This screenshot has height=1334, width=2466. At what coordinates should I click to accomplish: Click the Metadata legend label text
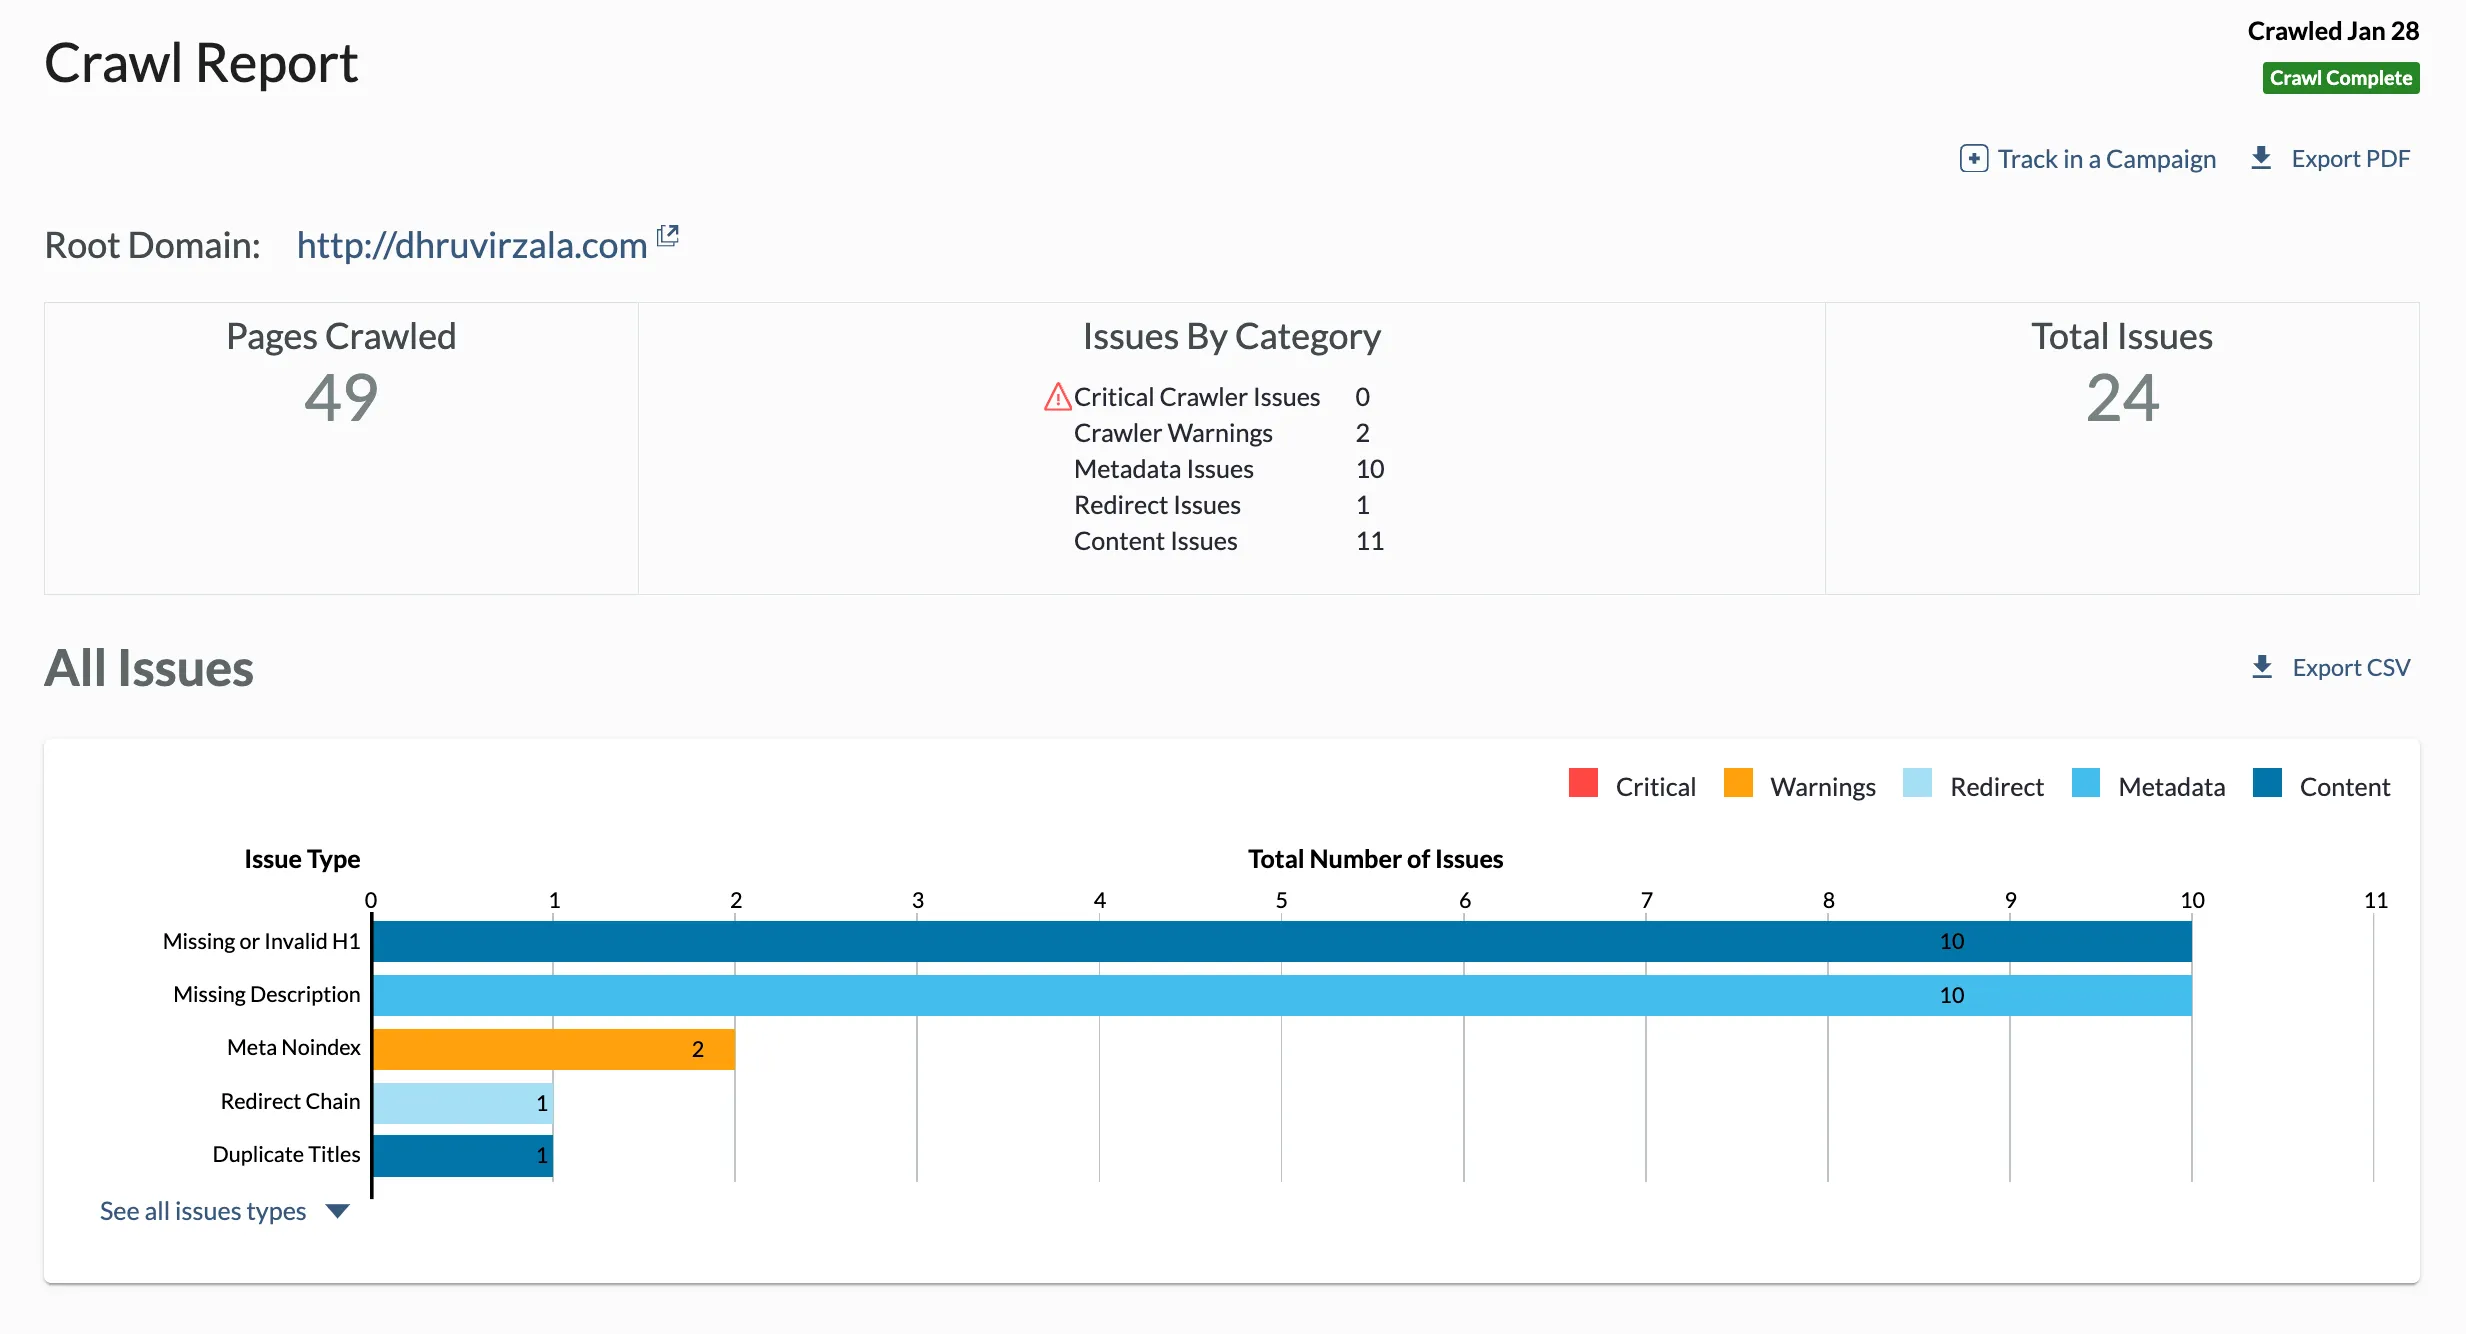[x=2171, y=787]
